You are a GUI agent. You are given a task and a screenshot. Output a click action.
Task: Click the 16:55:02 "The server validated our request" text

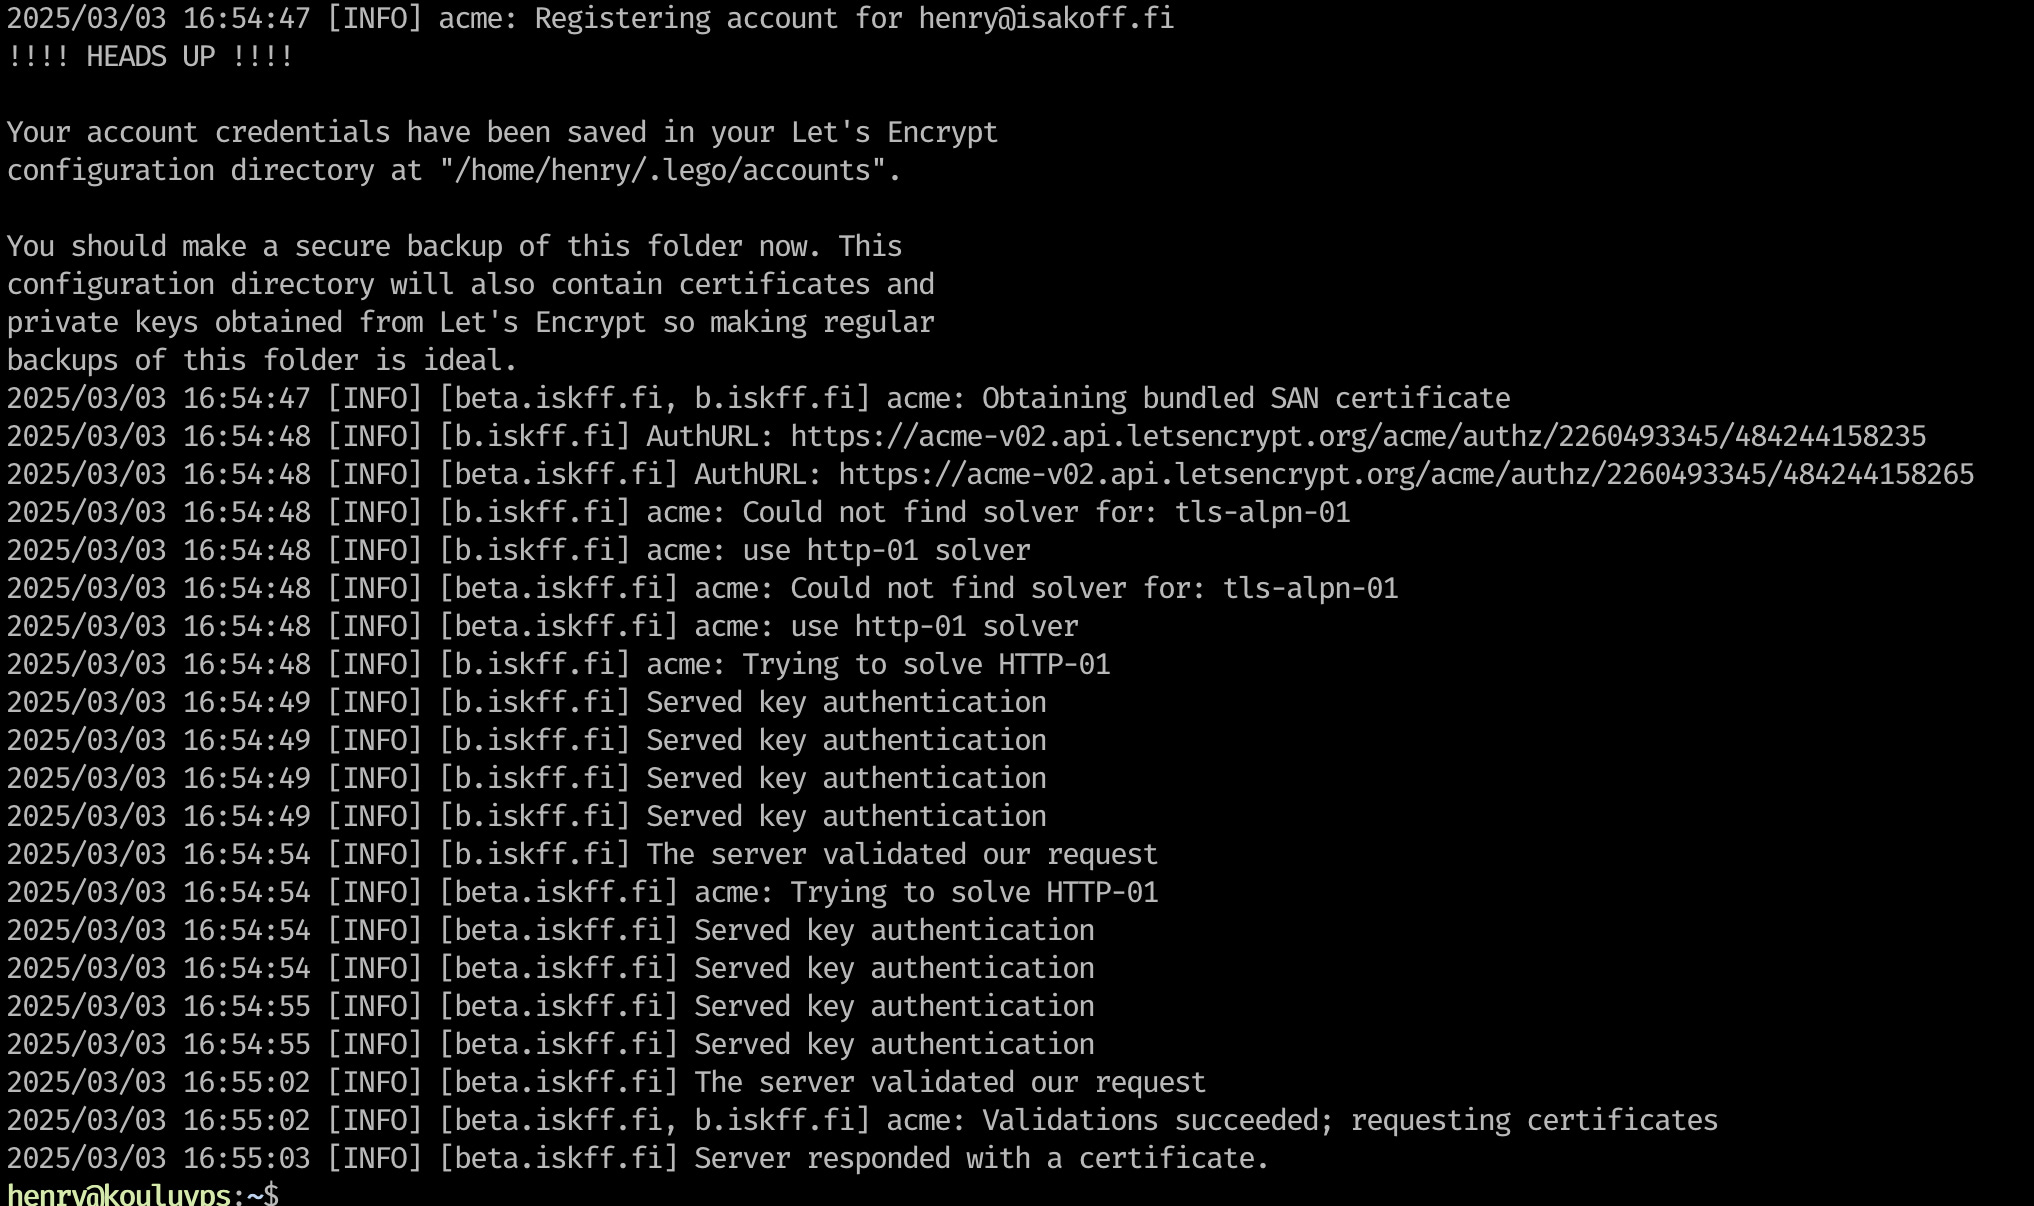pyautogui.click(x=949, y=1083)
